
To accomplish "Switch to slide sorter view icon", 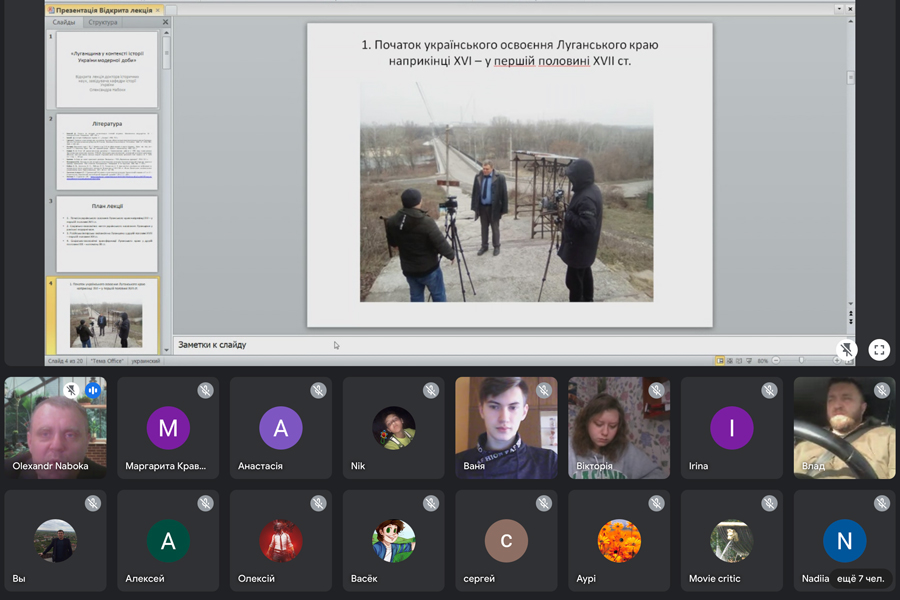I will tap(728, 360).
